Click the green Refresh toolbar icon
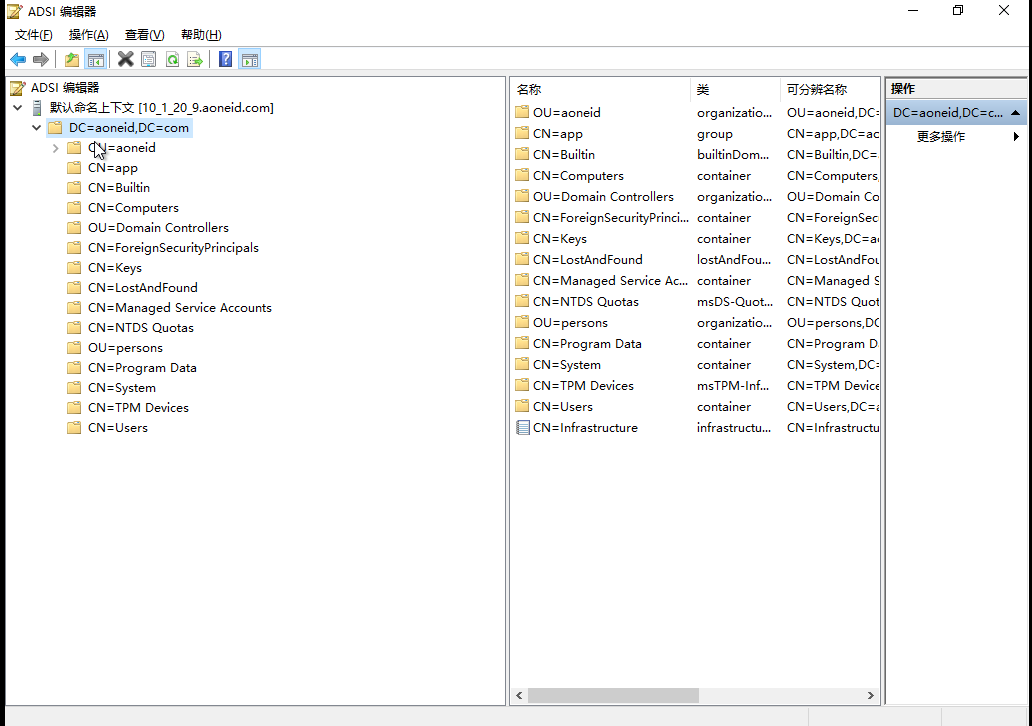The width and height of the screenshot is (1032, 726). pyautogui.click(x=172, y=59)
